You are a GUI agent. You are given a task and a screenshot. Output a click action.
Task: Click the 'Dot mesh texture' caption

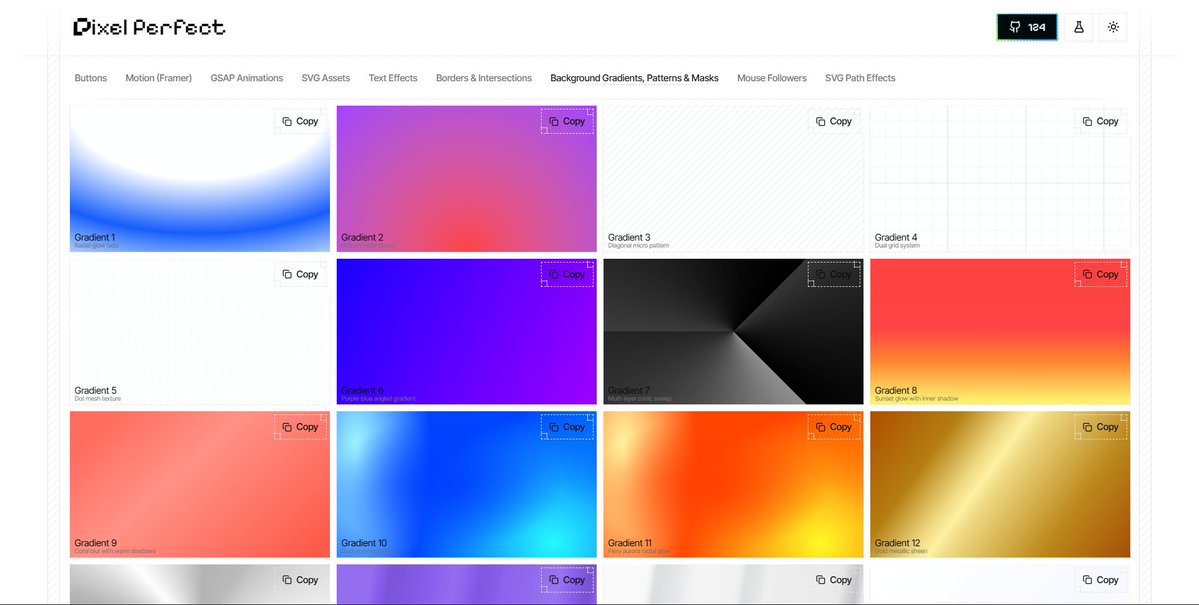pos(98,398)
